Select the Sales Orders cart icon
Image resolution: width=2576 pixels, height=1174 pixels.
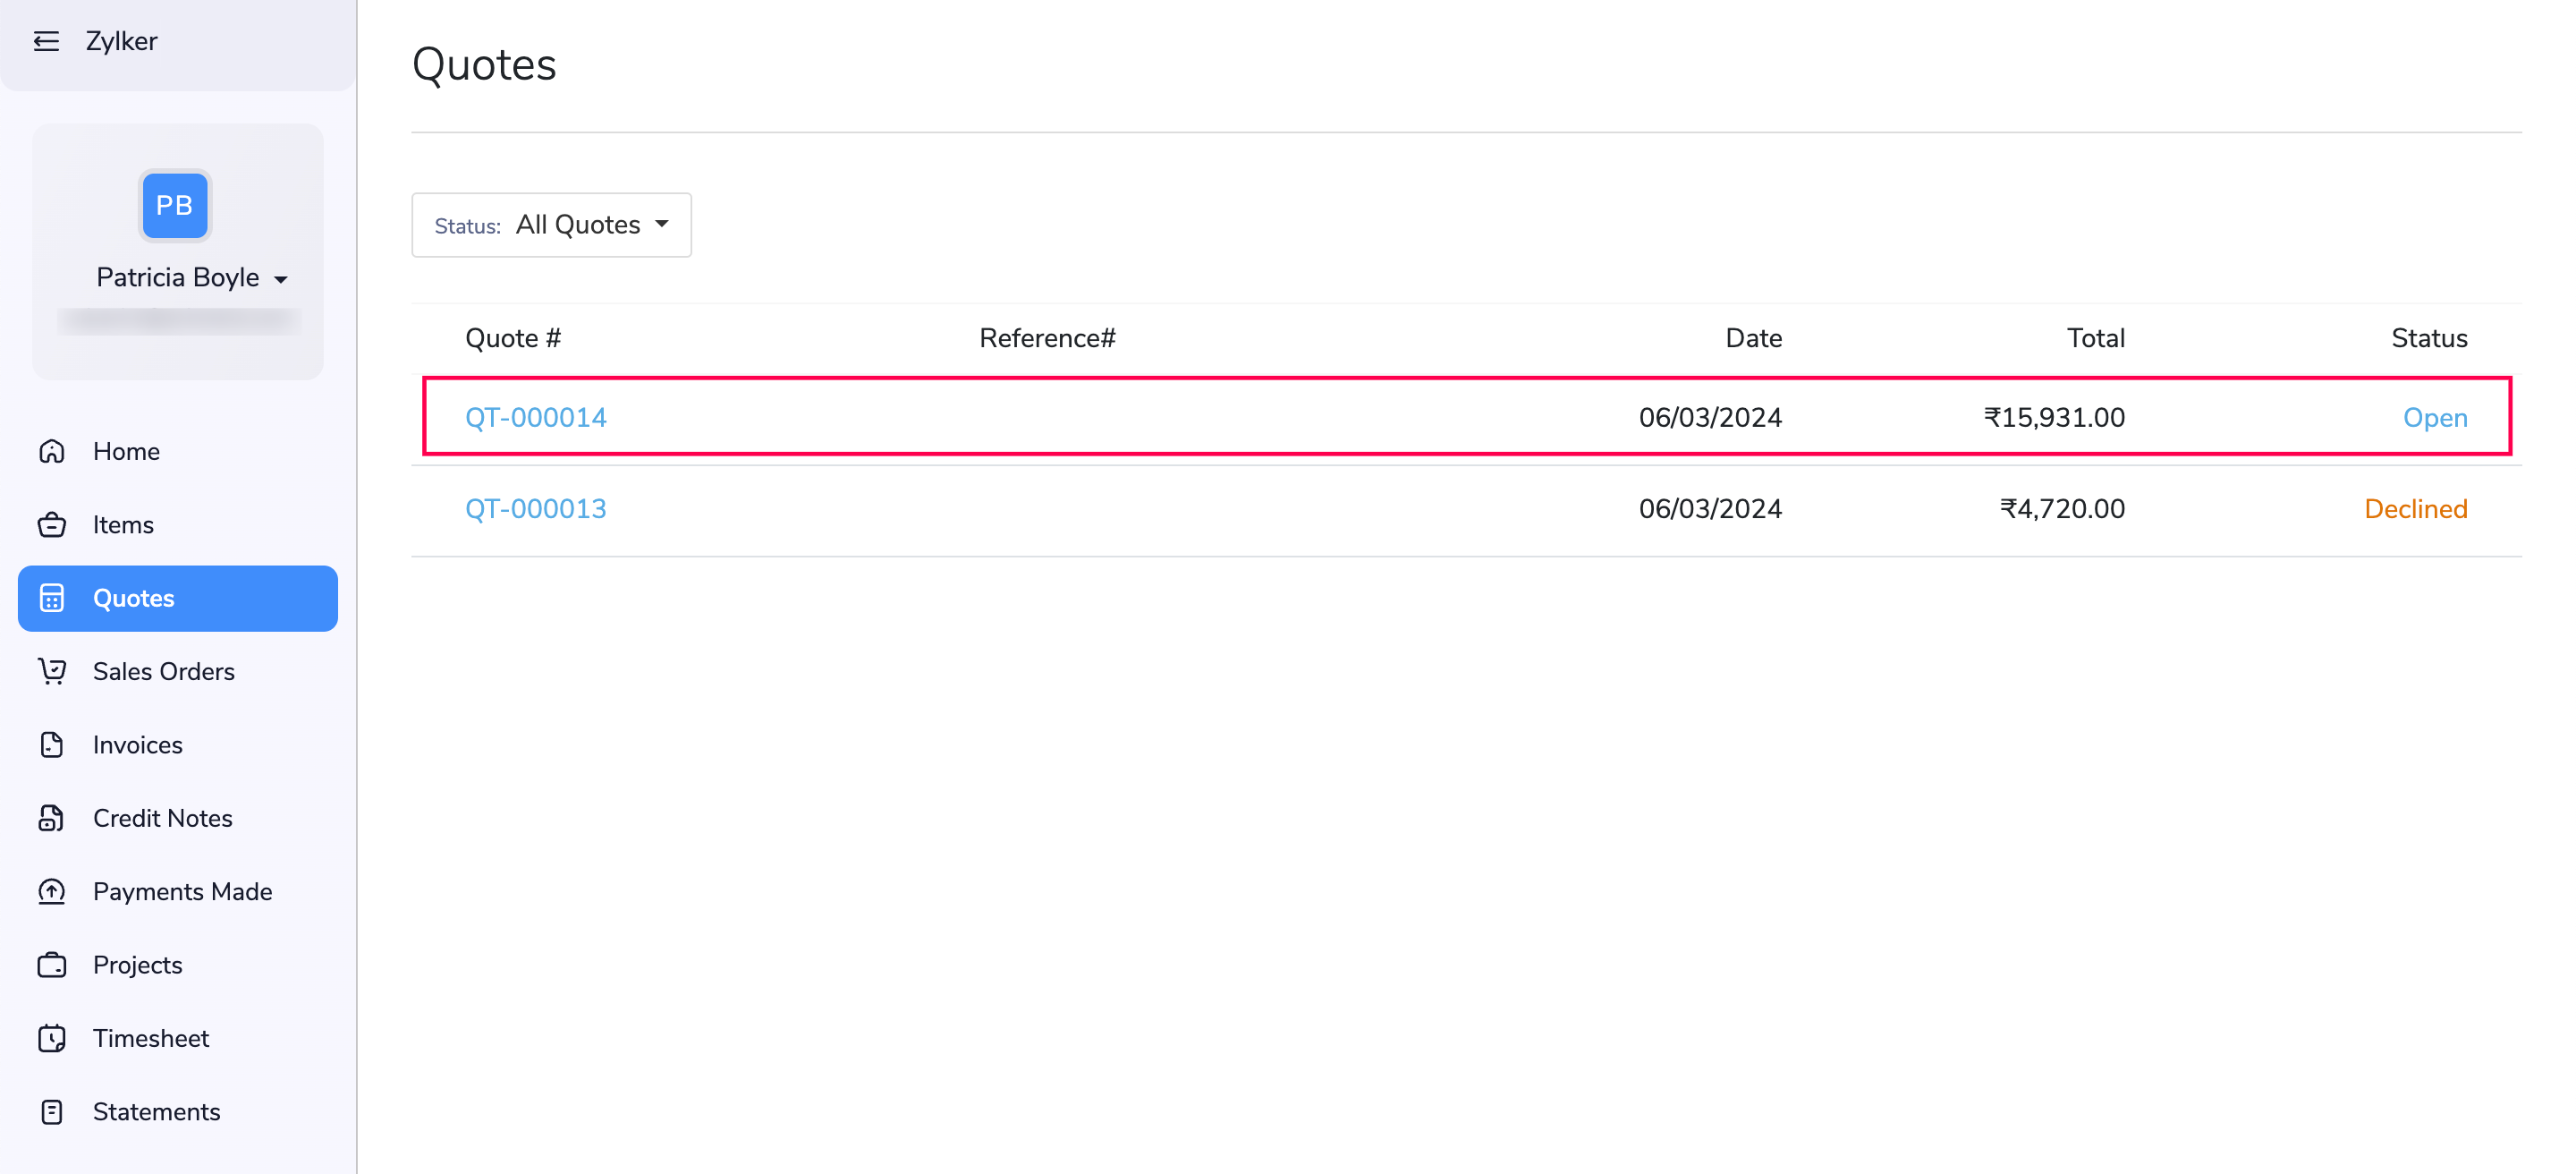[52, 671]
